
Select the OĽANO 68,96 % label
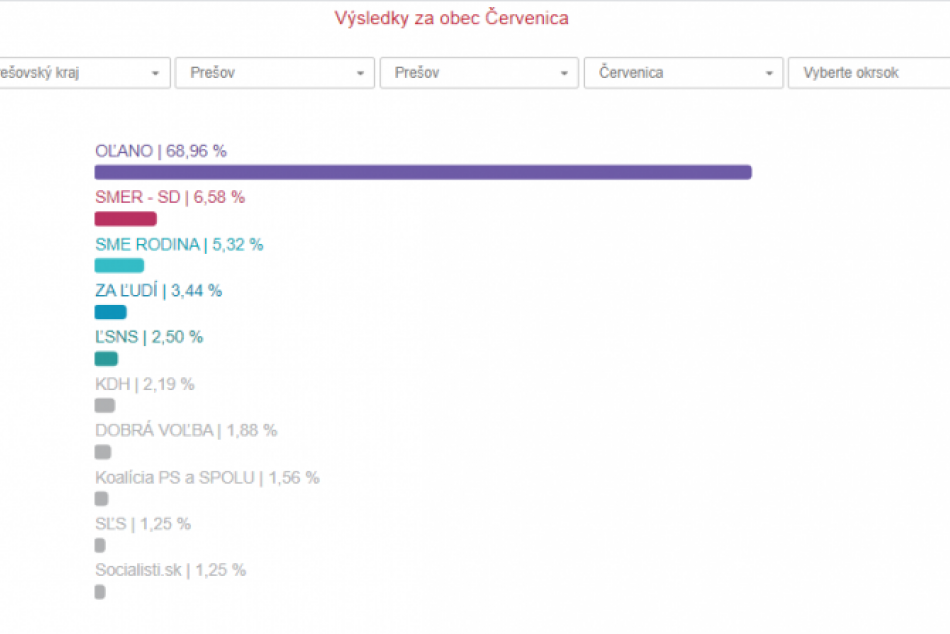tap(160, 151)
